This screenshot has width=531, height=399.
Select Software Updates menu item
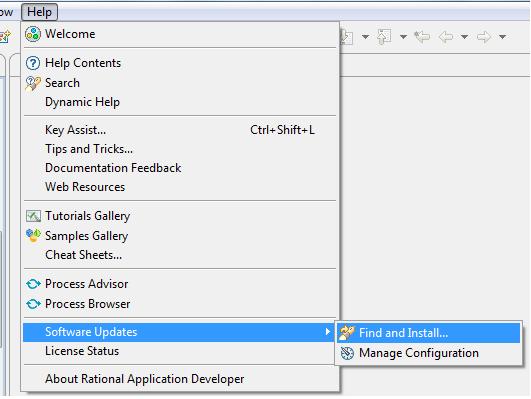coord(178,332)
